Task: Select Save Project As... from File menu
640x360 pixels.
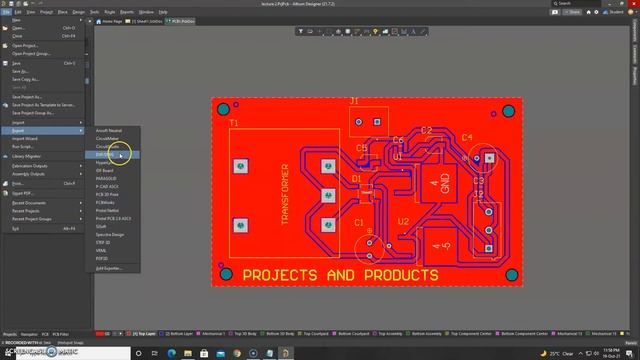Action: [42, 97]
